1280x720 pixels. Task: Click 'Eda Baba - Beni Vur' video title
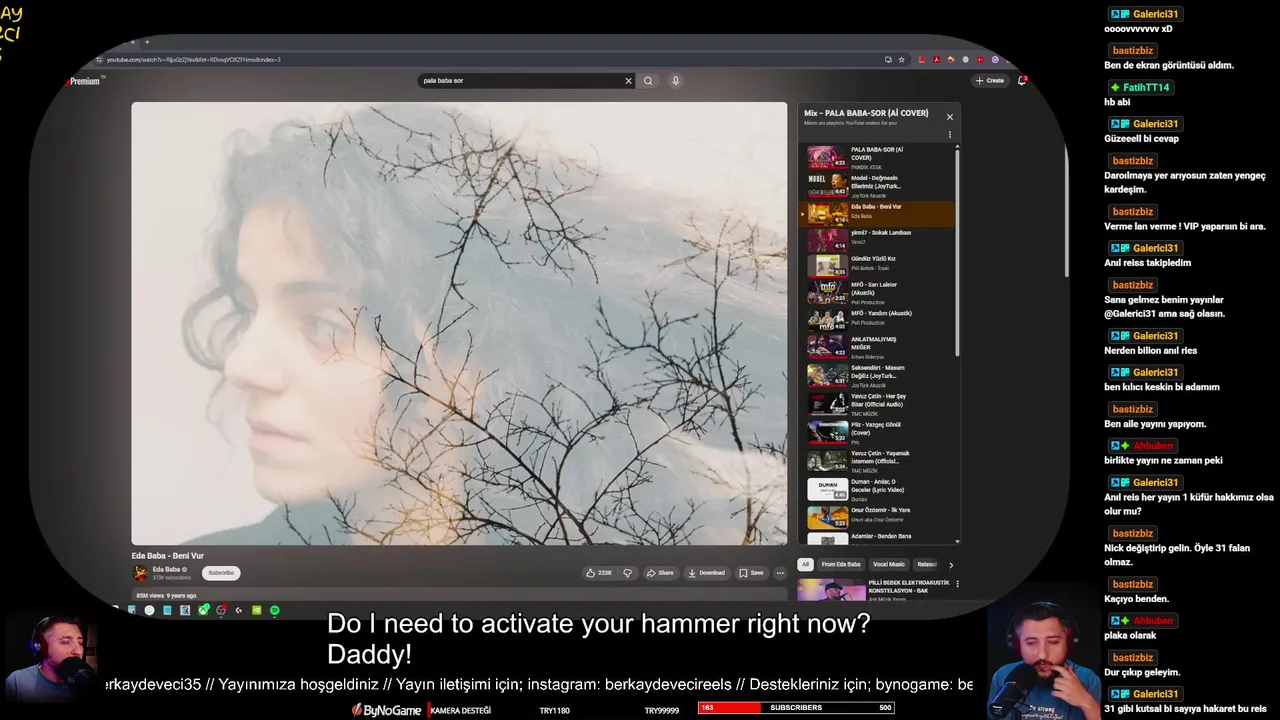point(168,555)
